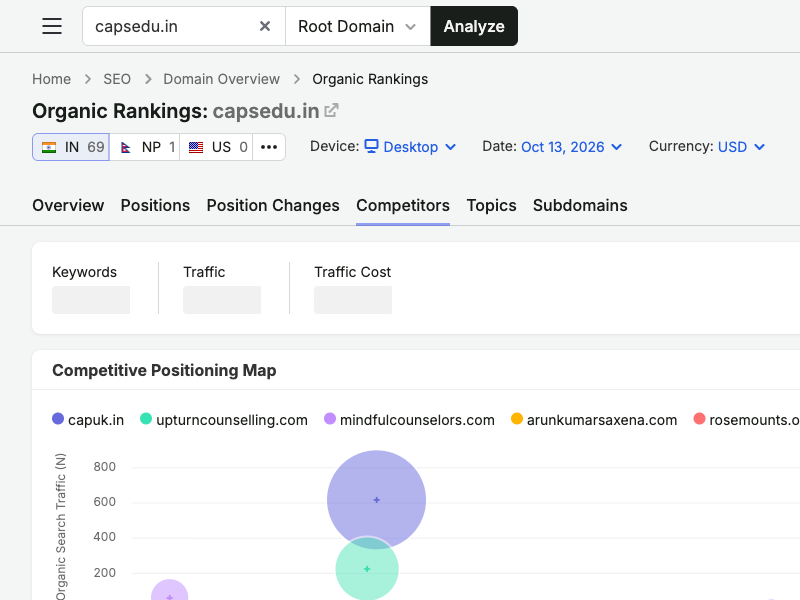800x600 pixels.
Task: Open the Root Domain dropdown
Action: point(358,26)
